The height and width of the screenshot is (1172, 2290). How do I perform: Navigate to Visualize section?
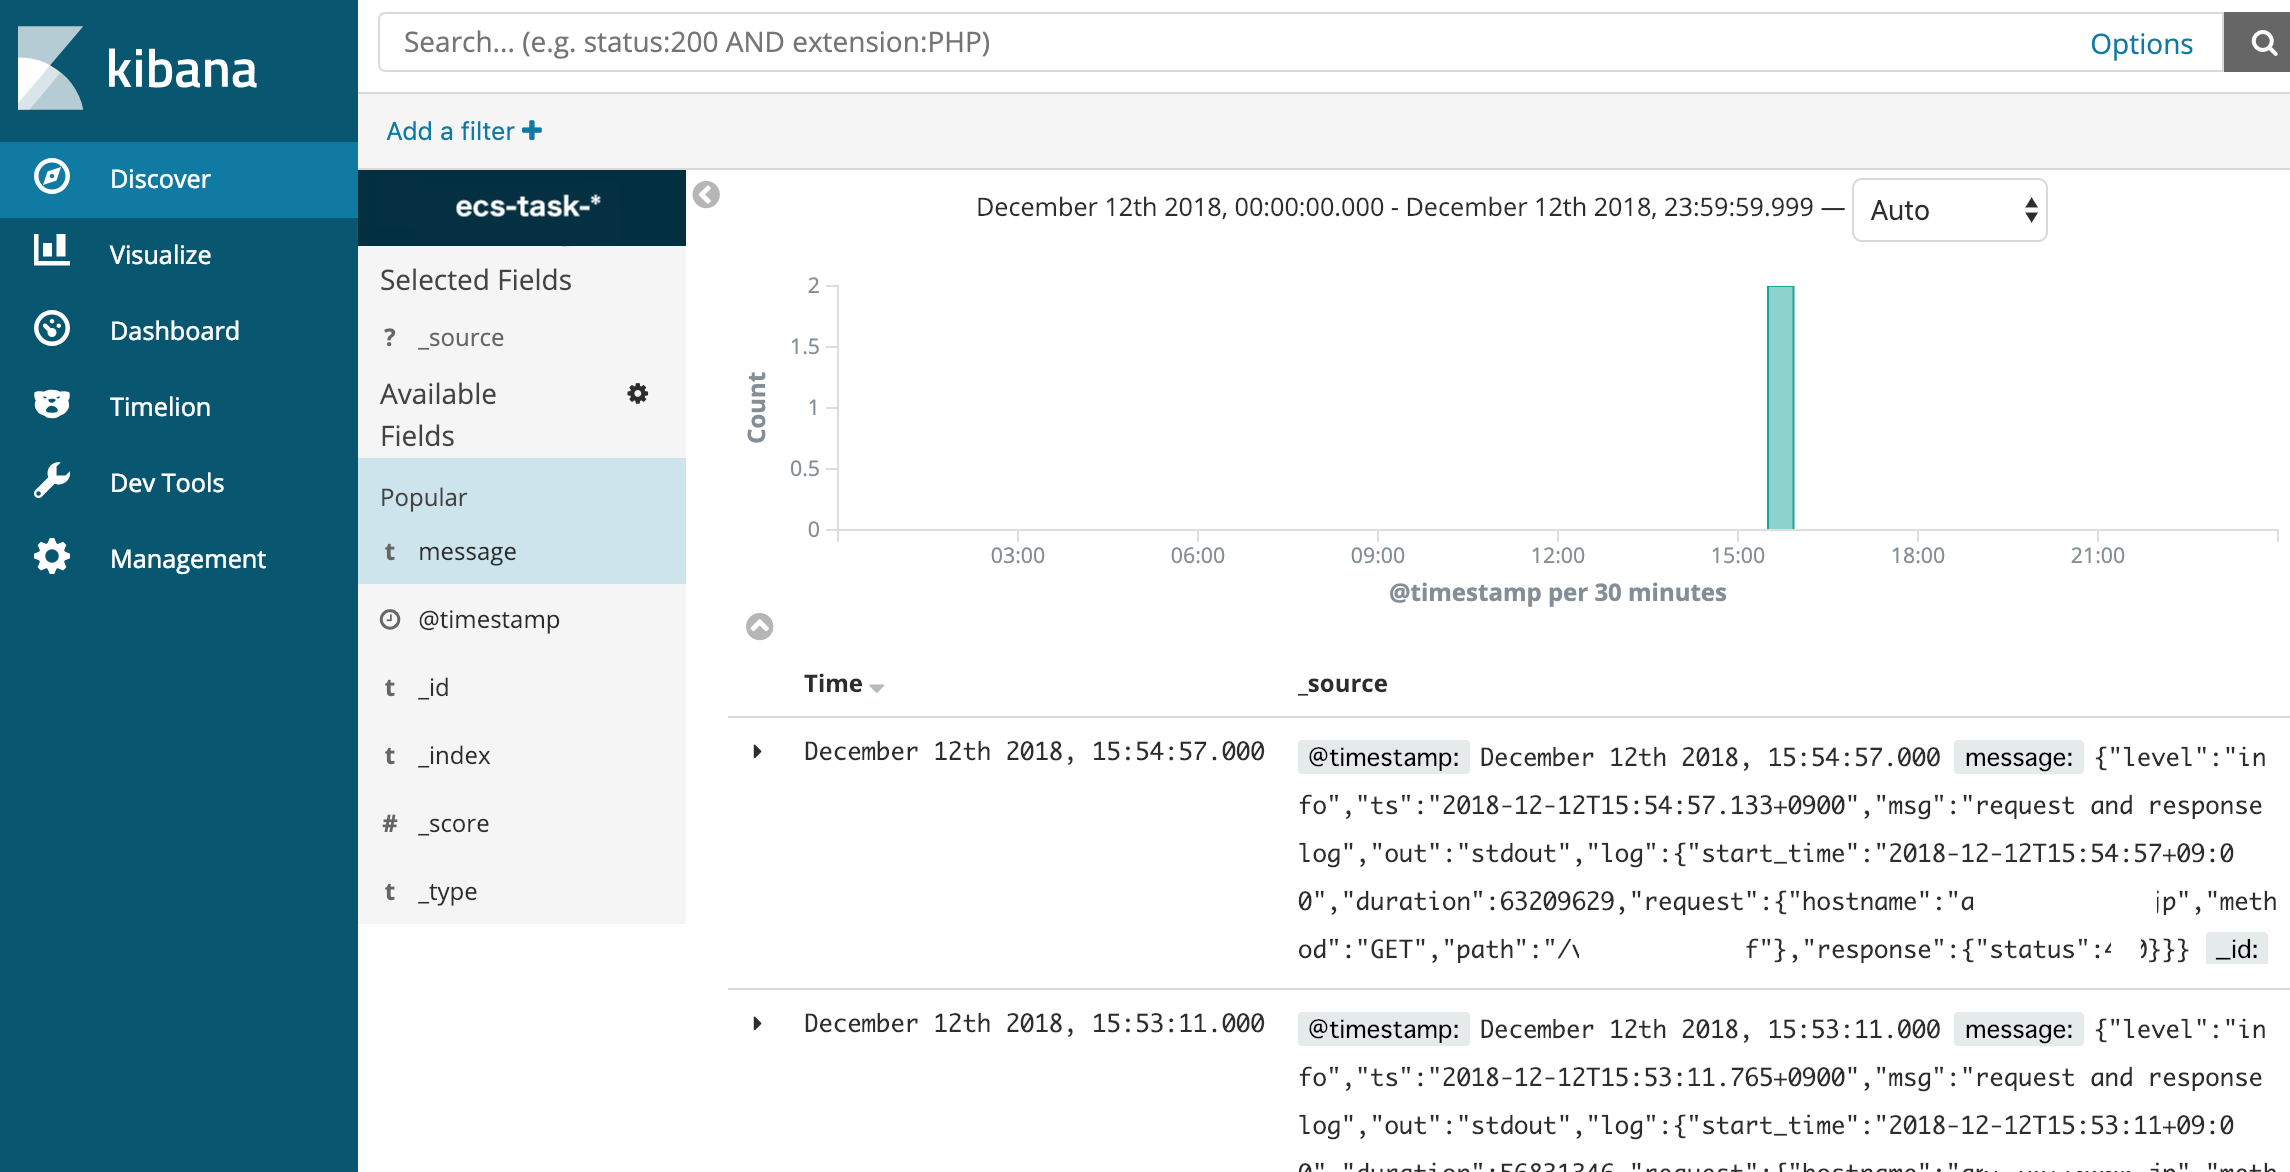[x=161, y=254]
